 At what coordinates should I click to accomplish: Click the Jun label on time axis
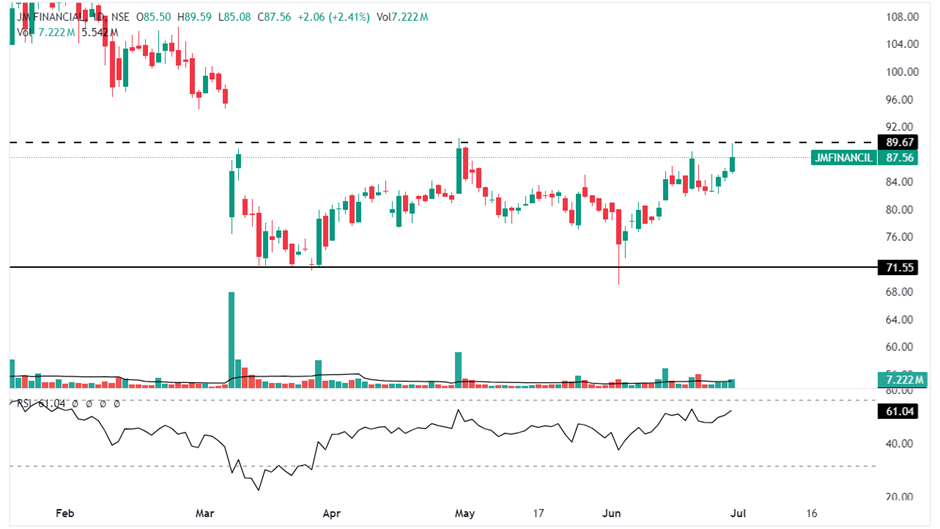pos(610,513)
